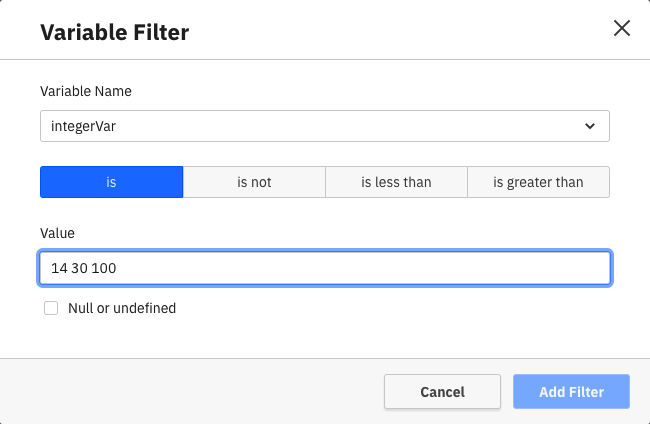This screenshot has height=424, width=650.
Task: Focus the Value input field
Action: (324, 269)
